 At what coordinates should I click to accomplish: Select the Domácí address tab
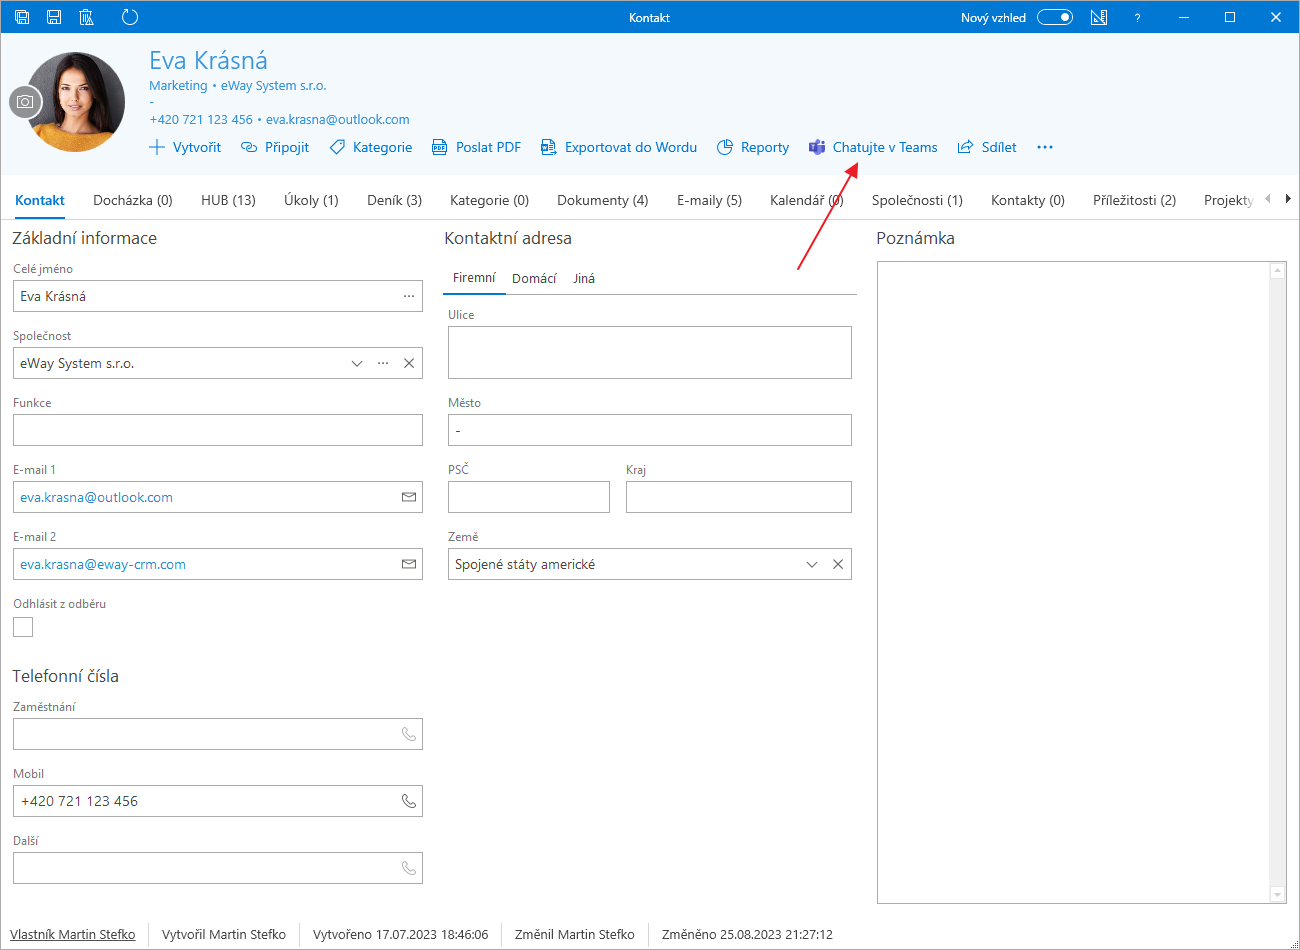534,278
